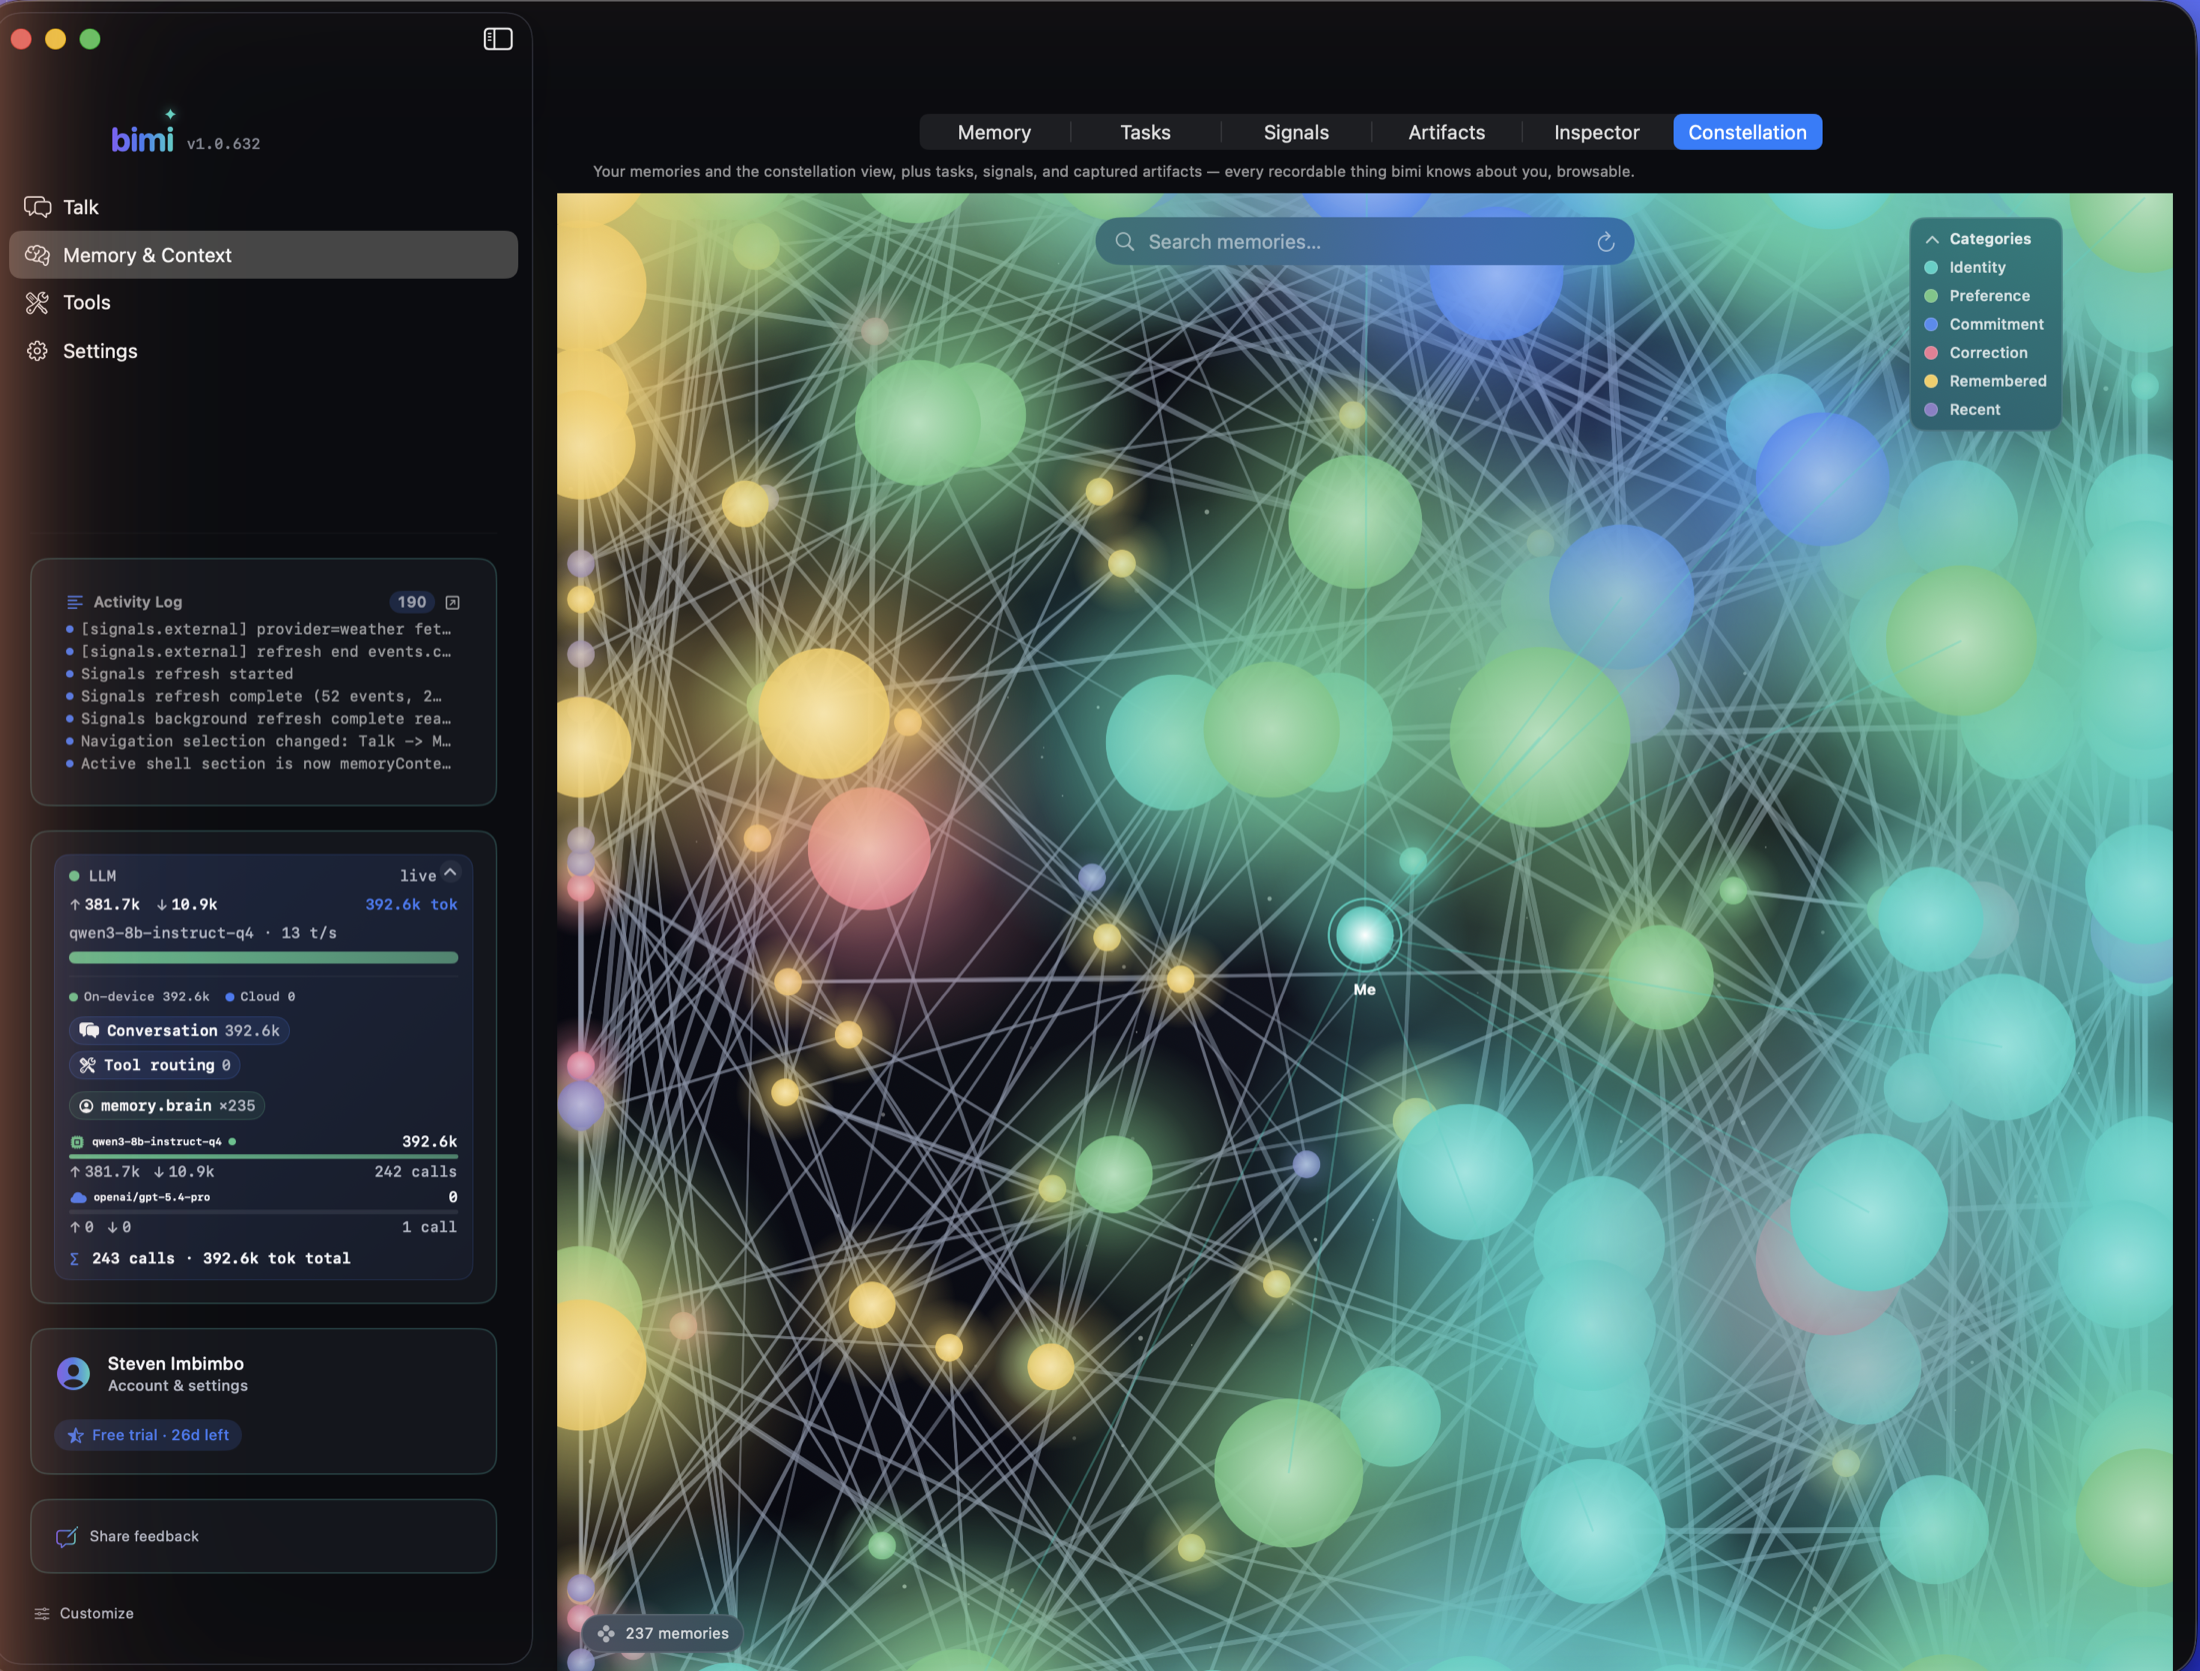Toggle the Recent category filter

tap(1961, 410)
